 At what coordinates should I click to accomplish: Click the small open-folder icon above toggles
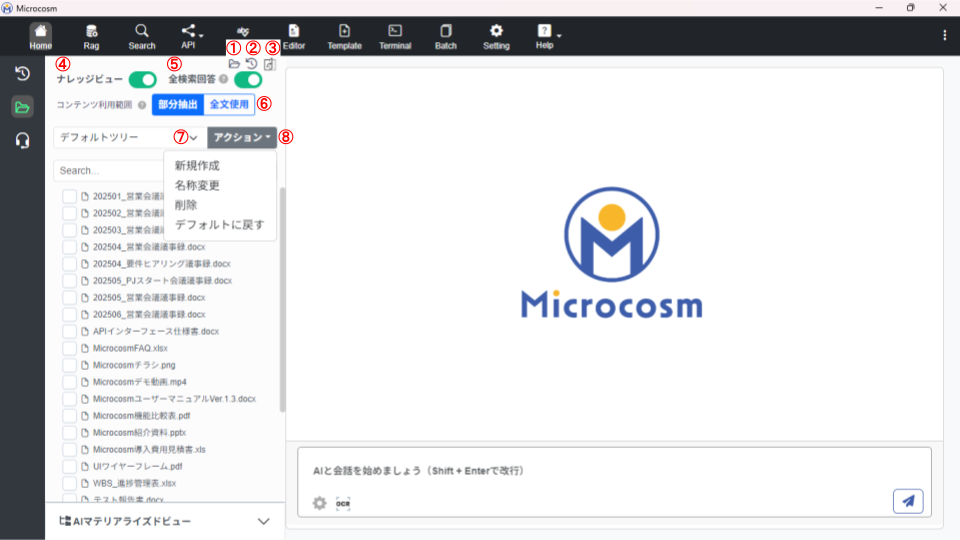234,64
